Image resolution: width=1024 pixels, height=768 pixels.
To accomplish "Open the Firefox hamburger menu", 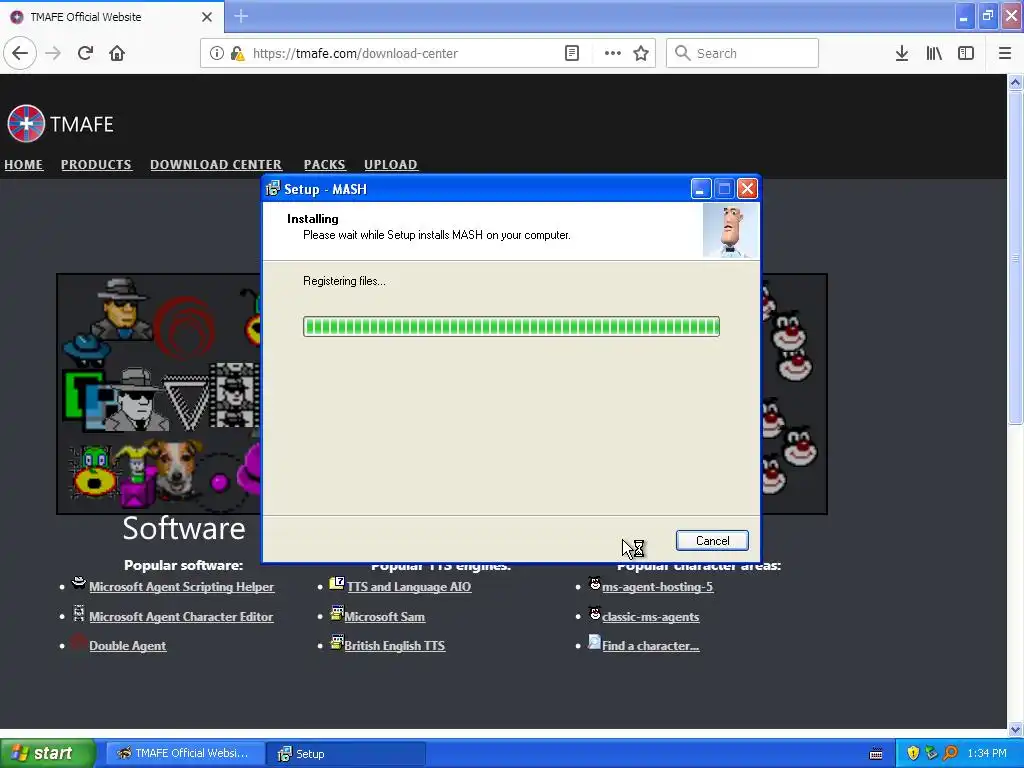I will [1005, 53].
